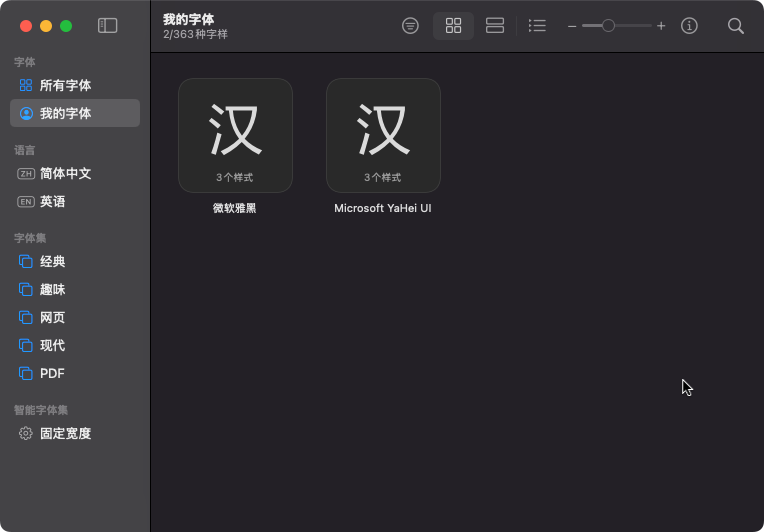
Task: Click the collection icon beside 趣味
Action: [26, 290]
